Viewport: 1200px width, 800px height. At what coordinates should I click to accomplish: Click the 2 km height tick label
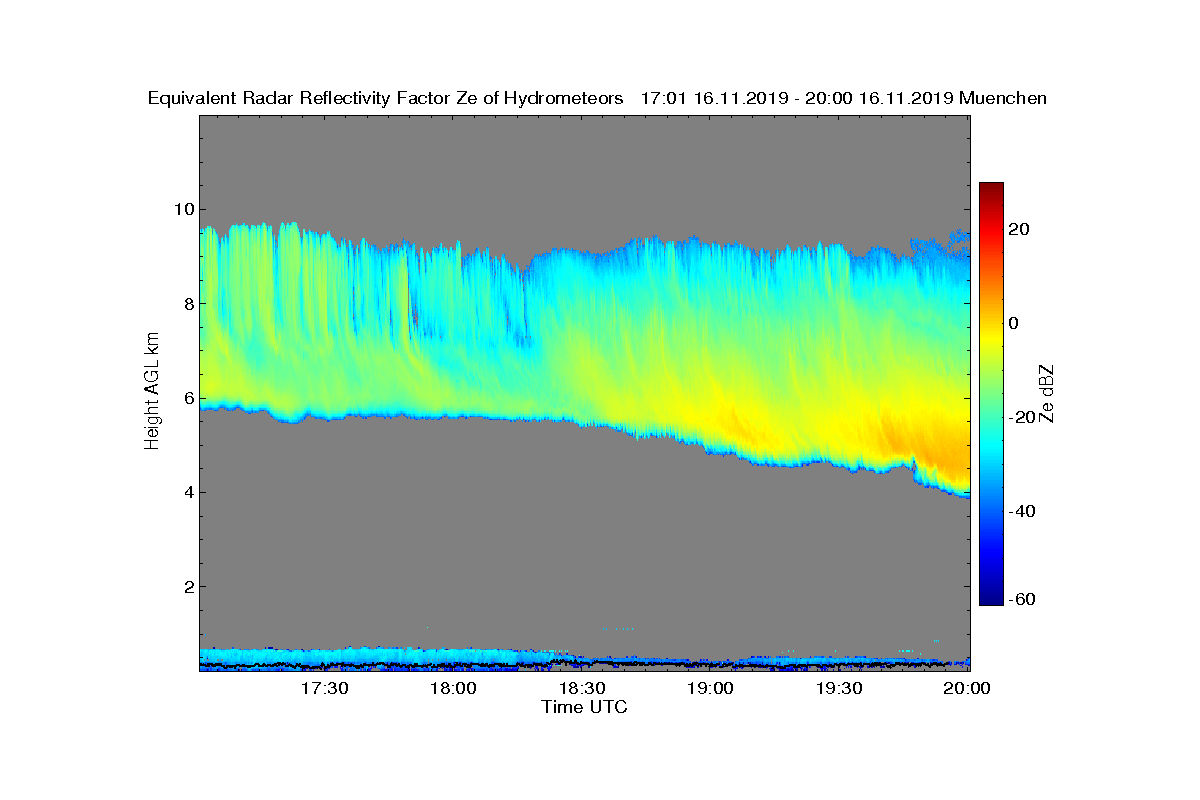tap(188, 586)
